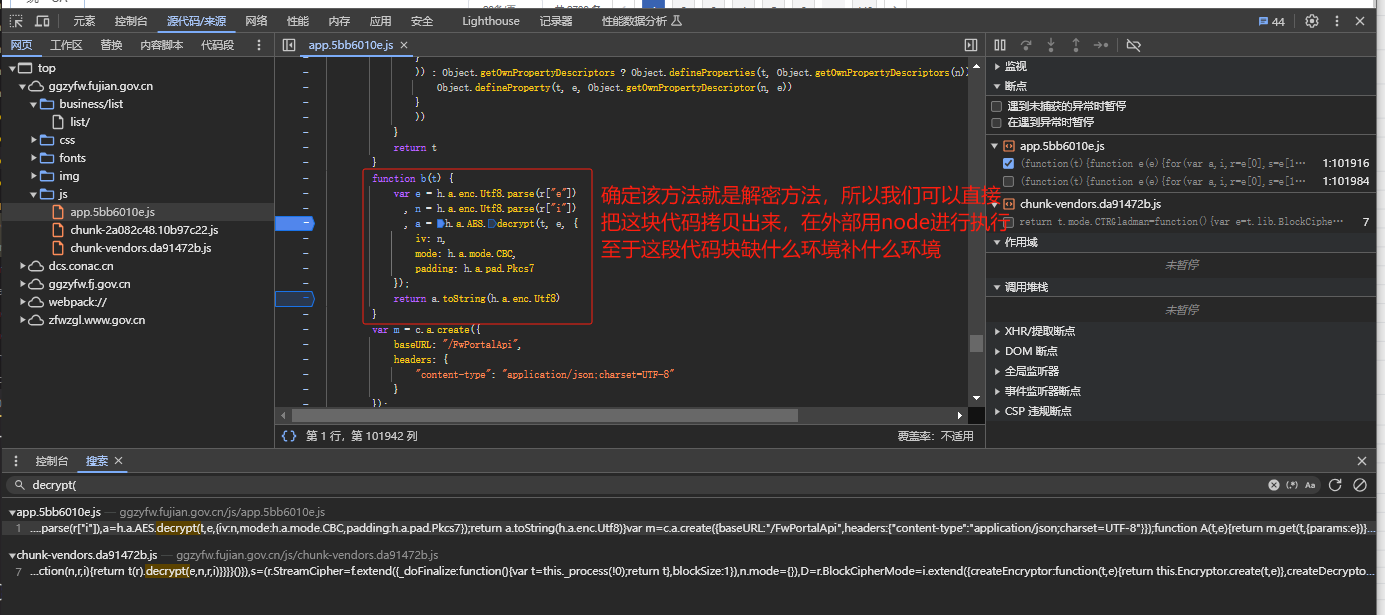1385x615 pixels.
Task: Toggle match case search option
Action: pos(1310,485)
